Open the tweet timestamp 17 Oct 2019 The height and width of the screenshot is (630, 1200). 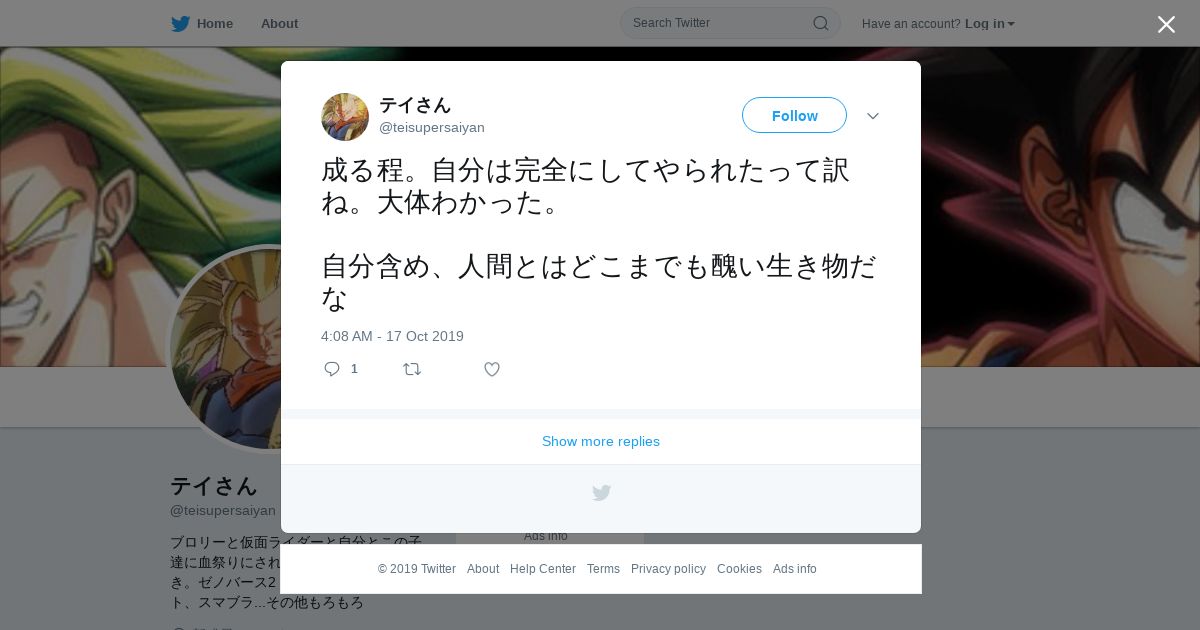[x=392, y=336]
